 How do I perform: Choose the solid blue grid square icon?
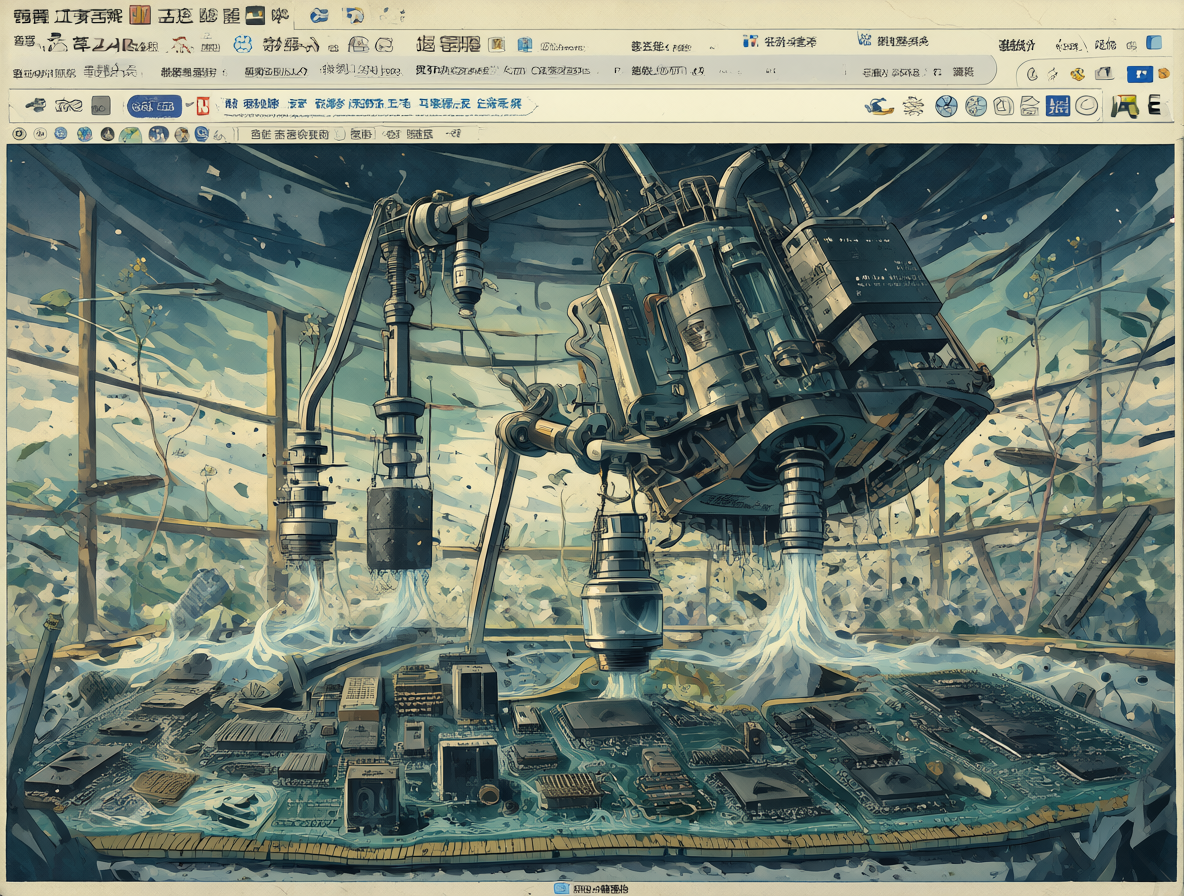click(1058, 106)
